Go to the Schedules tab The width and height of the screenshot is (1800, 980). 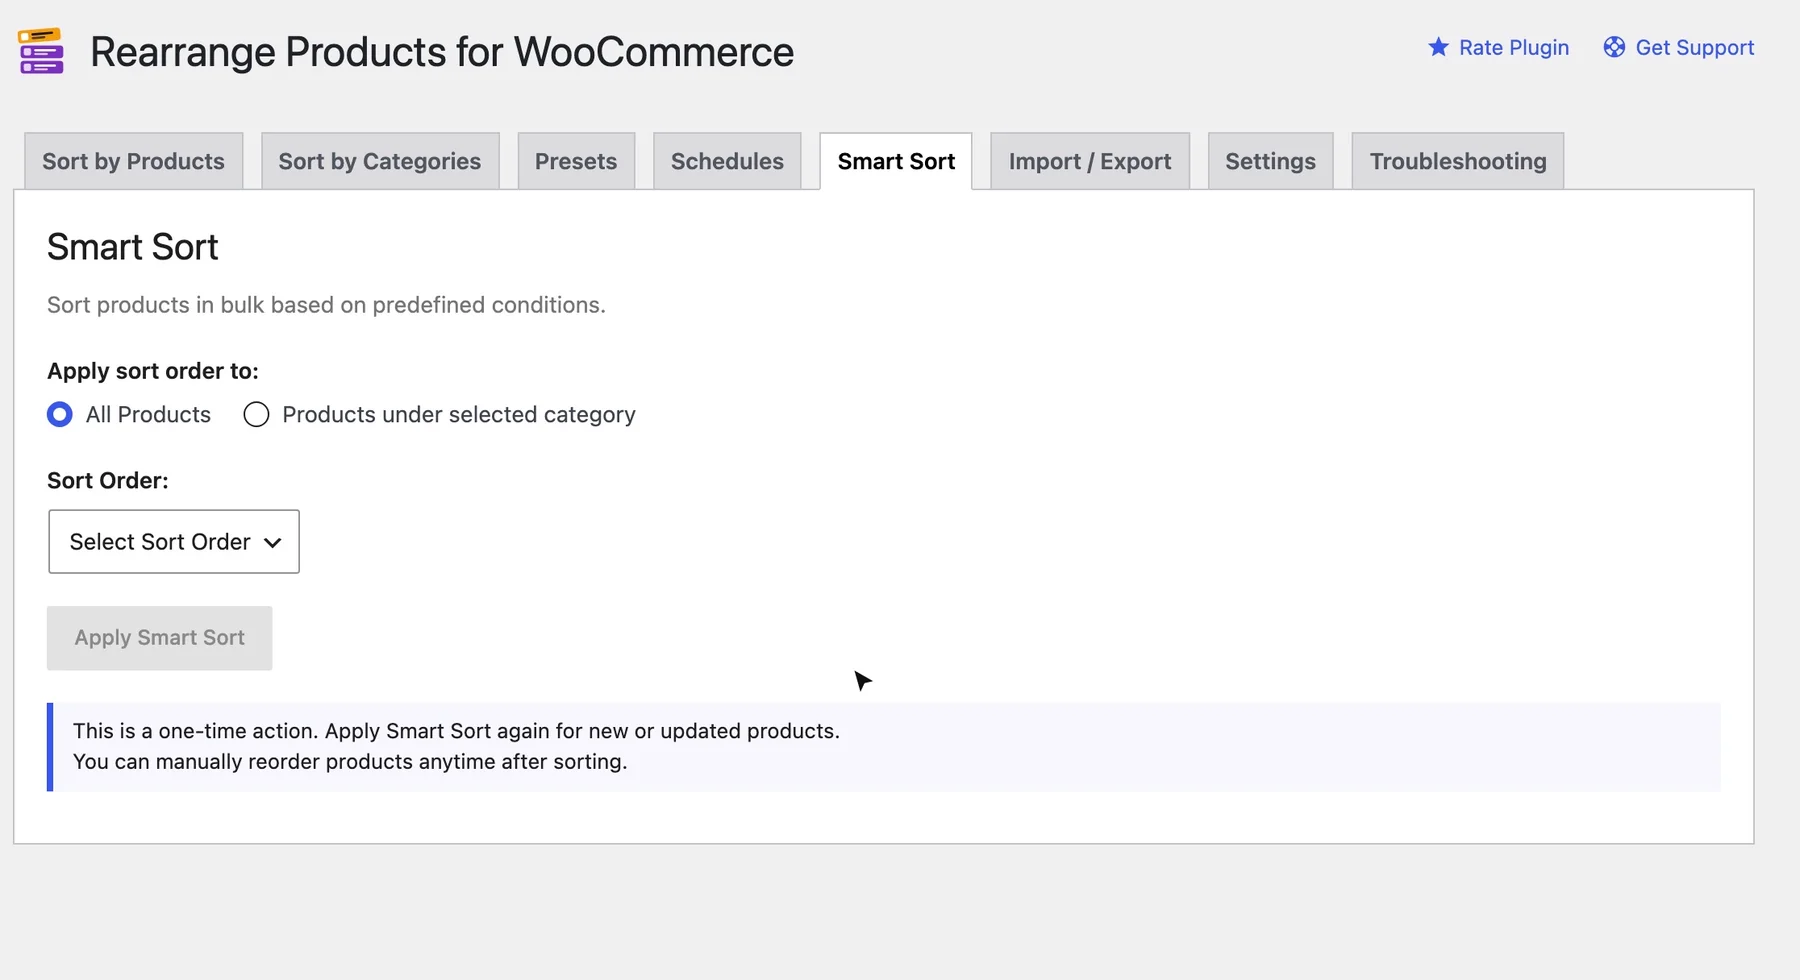(x=727, y=161)
